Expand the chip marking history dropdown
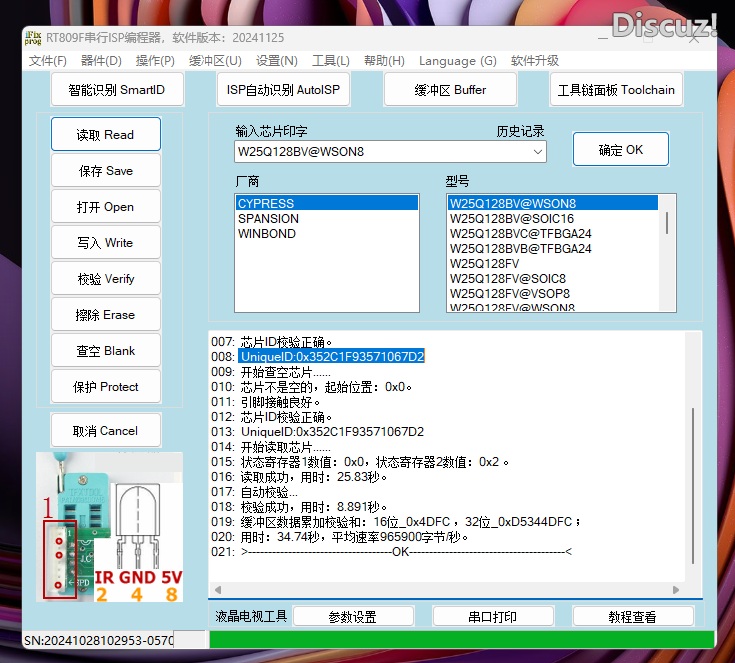 (538, 152)
